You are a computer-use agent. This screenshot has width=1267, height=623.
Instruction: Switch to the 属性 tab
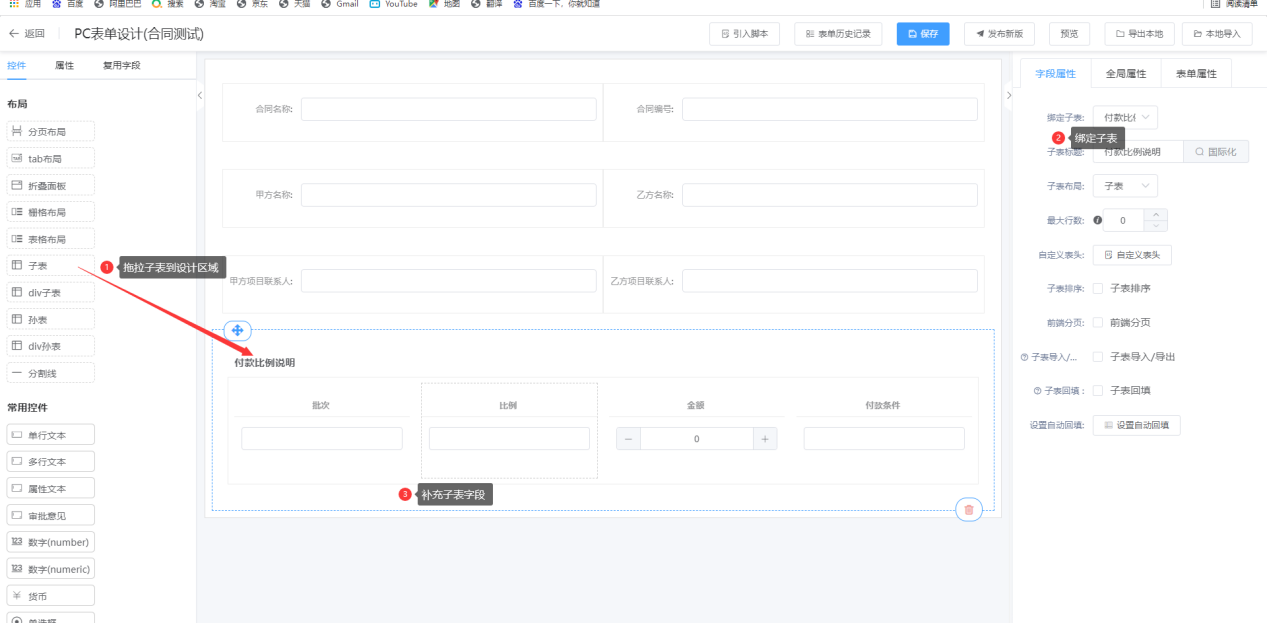(64, 65)
